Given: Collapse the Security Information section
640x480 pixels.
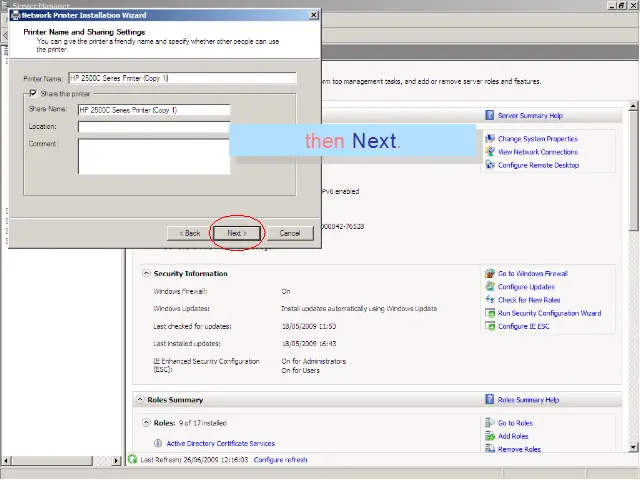Looking at the screenshot, I should click(146, 273).
